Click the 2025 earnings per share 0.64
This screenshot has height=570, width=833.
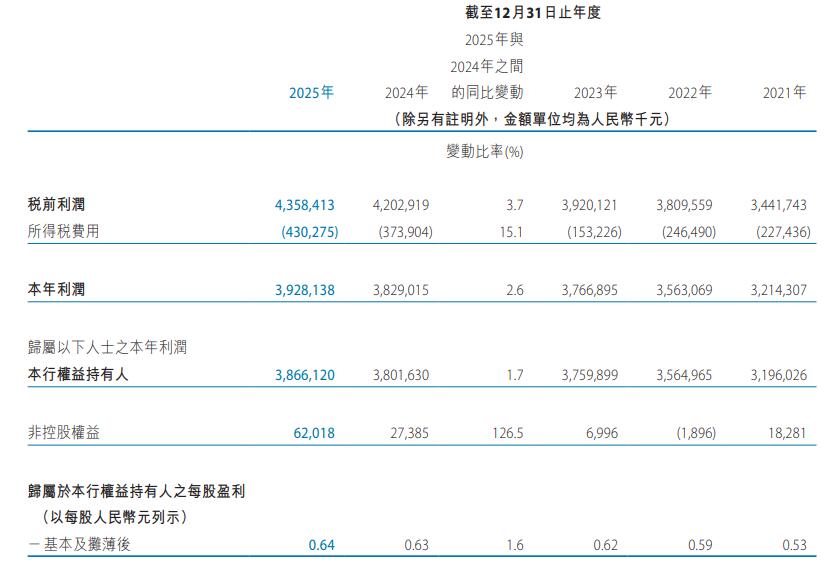tap(321, 545)
